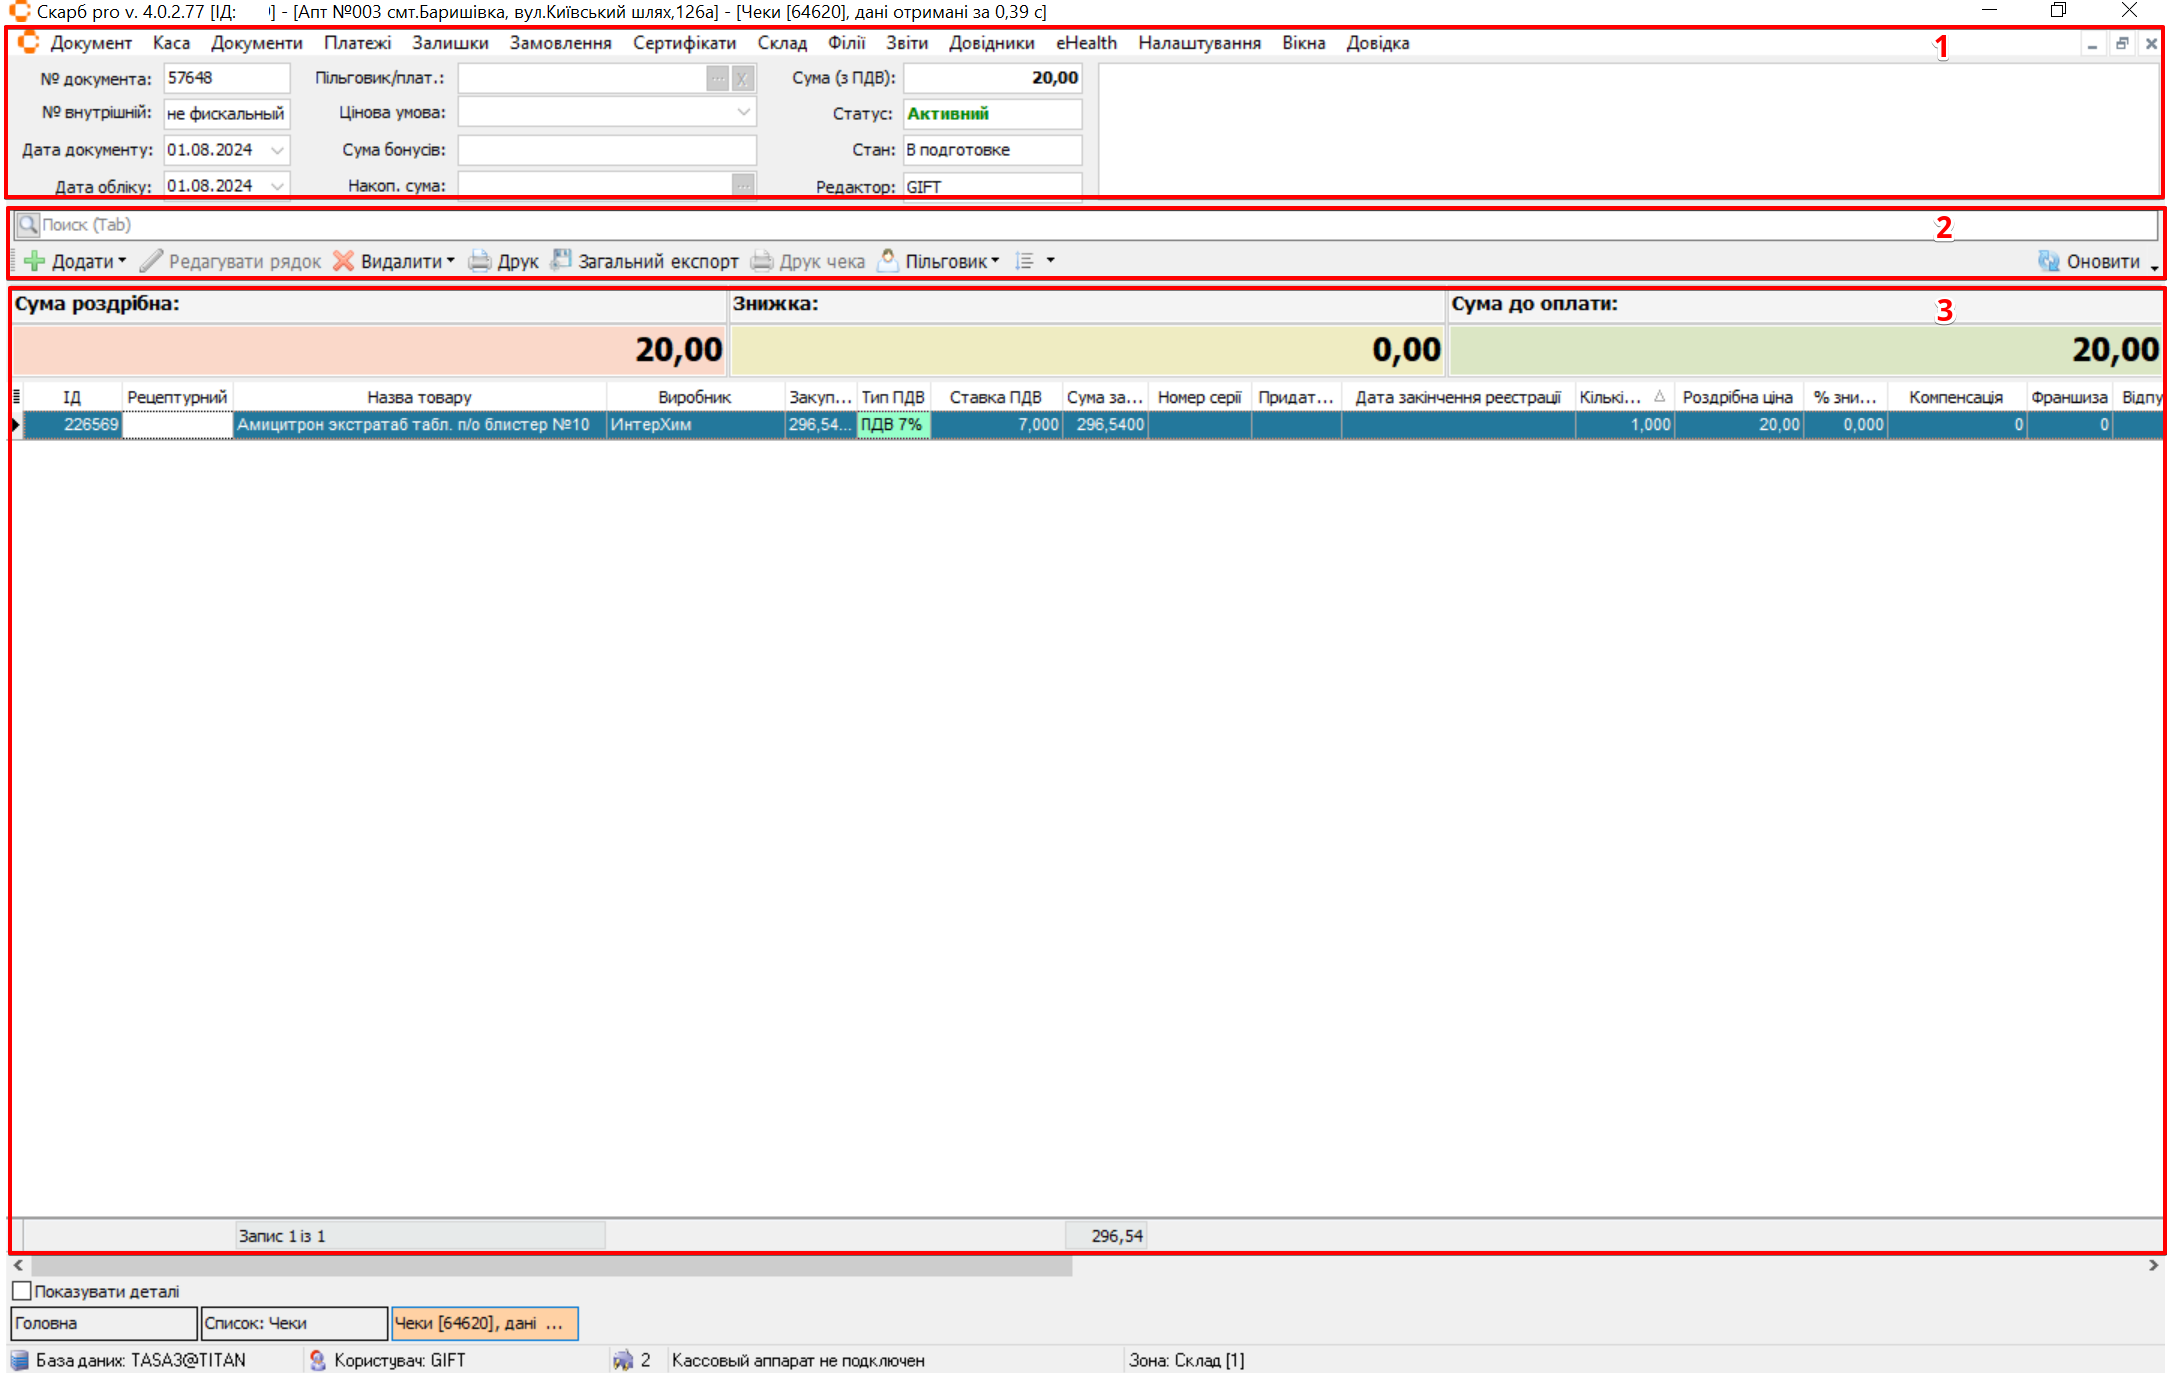Click the printer Друк icon
The image size is (2171, 1373).
tap(480, 261)
